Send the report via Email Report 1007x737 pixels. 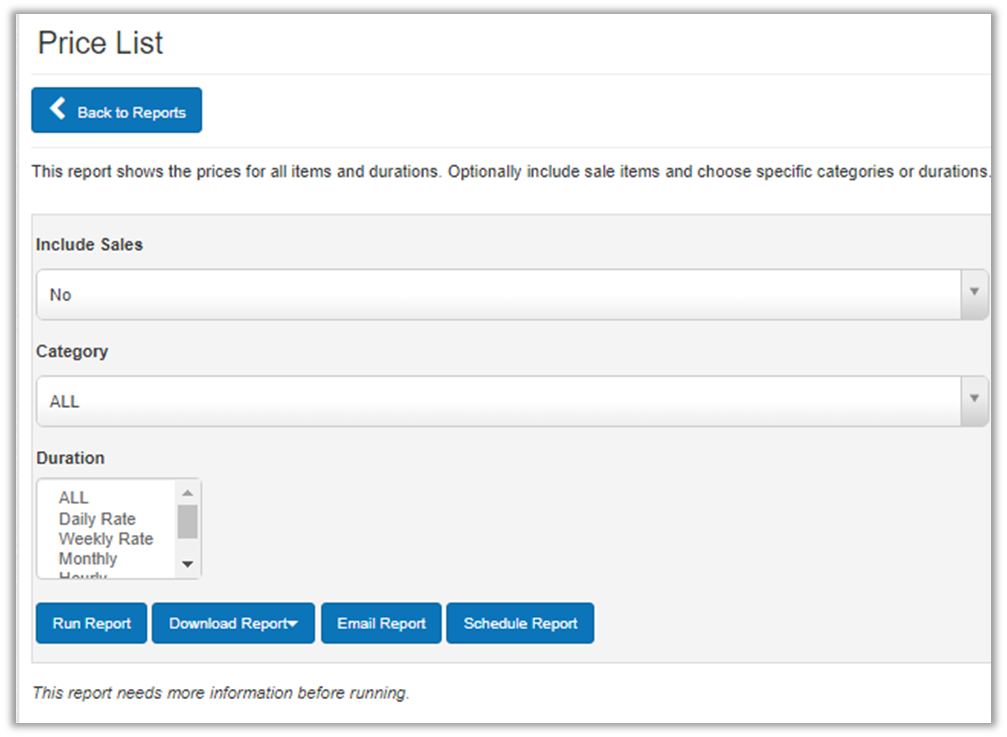tap(381, 623)
